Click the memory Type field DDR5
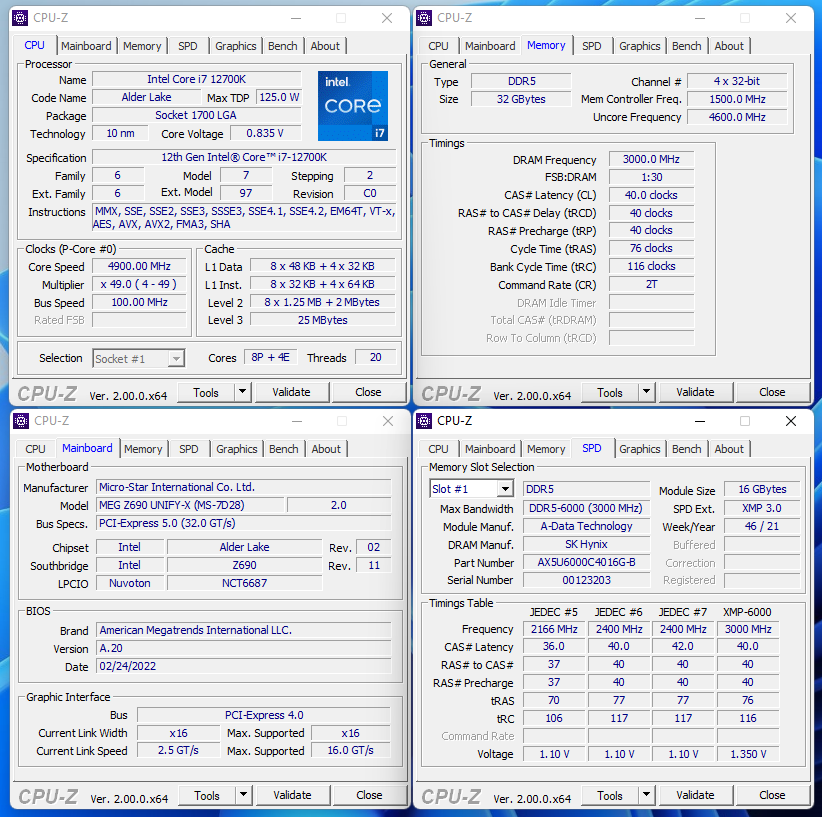The image size is (822, 817). click(x=522, y=81)
